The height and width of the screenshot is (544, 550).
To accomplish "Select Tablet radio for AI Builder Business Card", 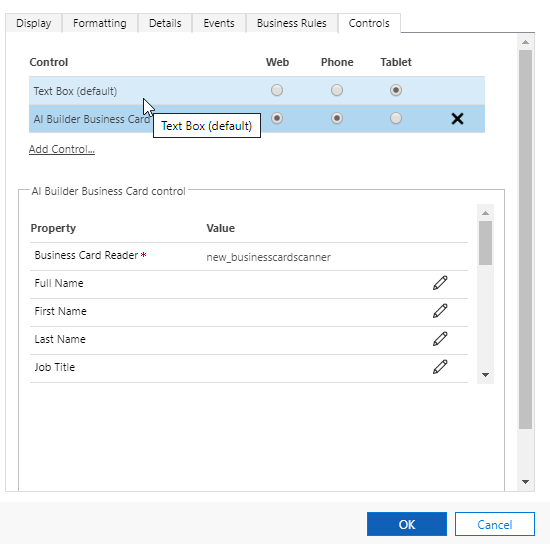I will pyautogui.click(x=396, y=118).
